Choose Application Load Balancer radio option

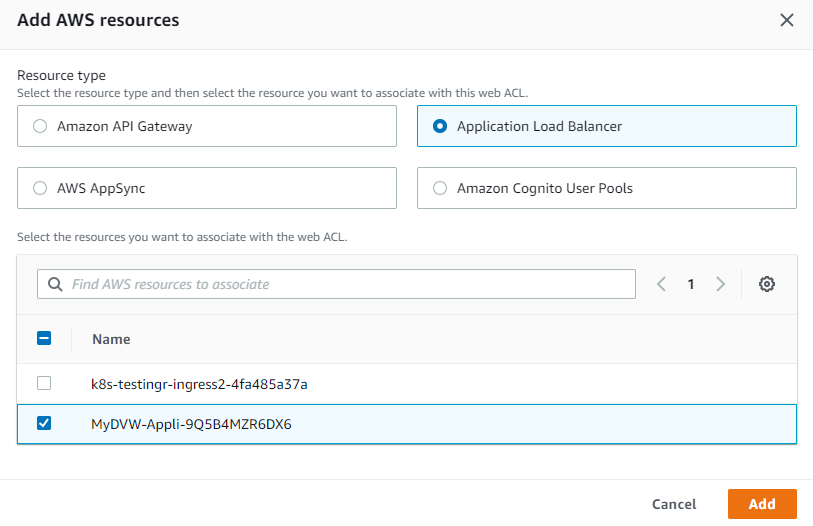(x=440, y=127)
